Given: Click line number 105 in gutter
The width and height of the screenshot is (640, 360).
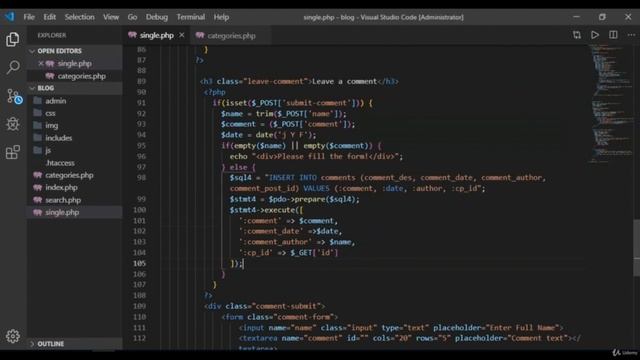Looking at the screenshot, I should pos(139,263).
